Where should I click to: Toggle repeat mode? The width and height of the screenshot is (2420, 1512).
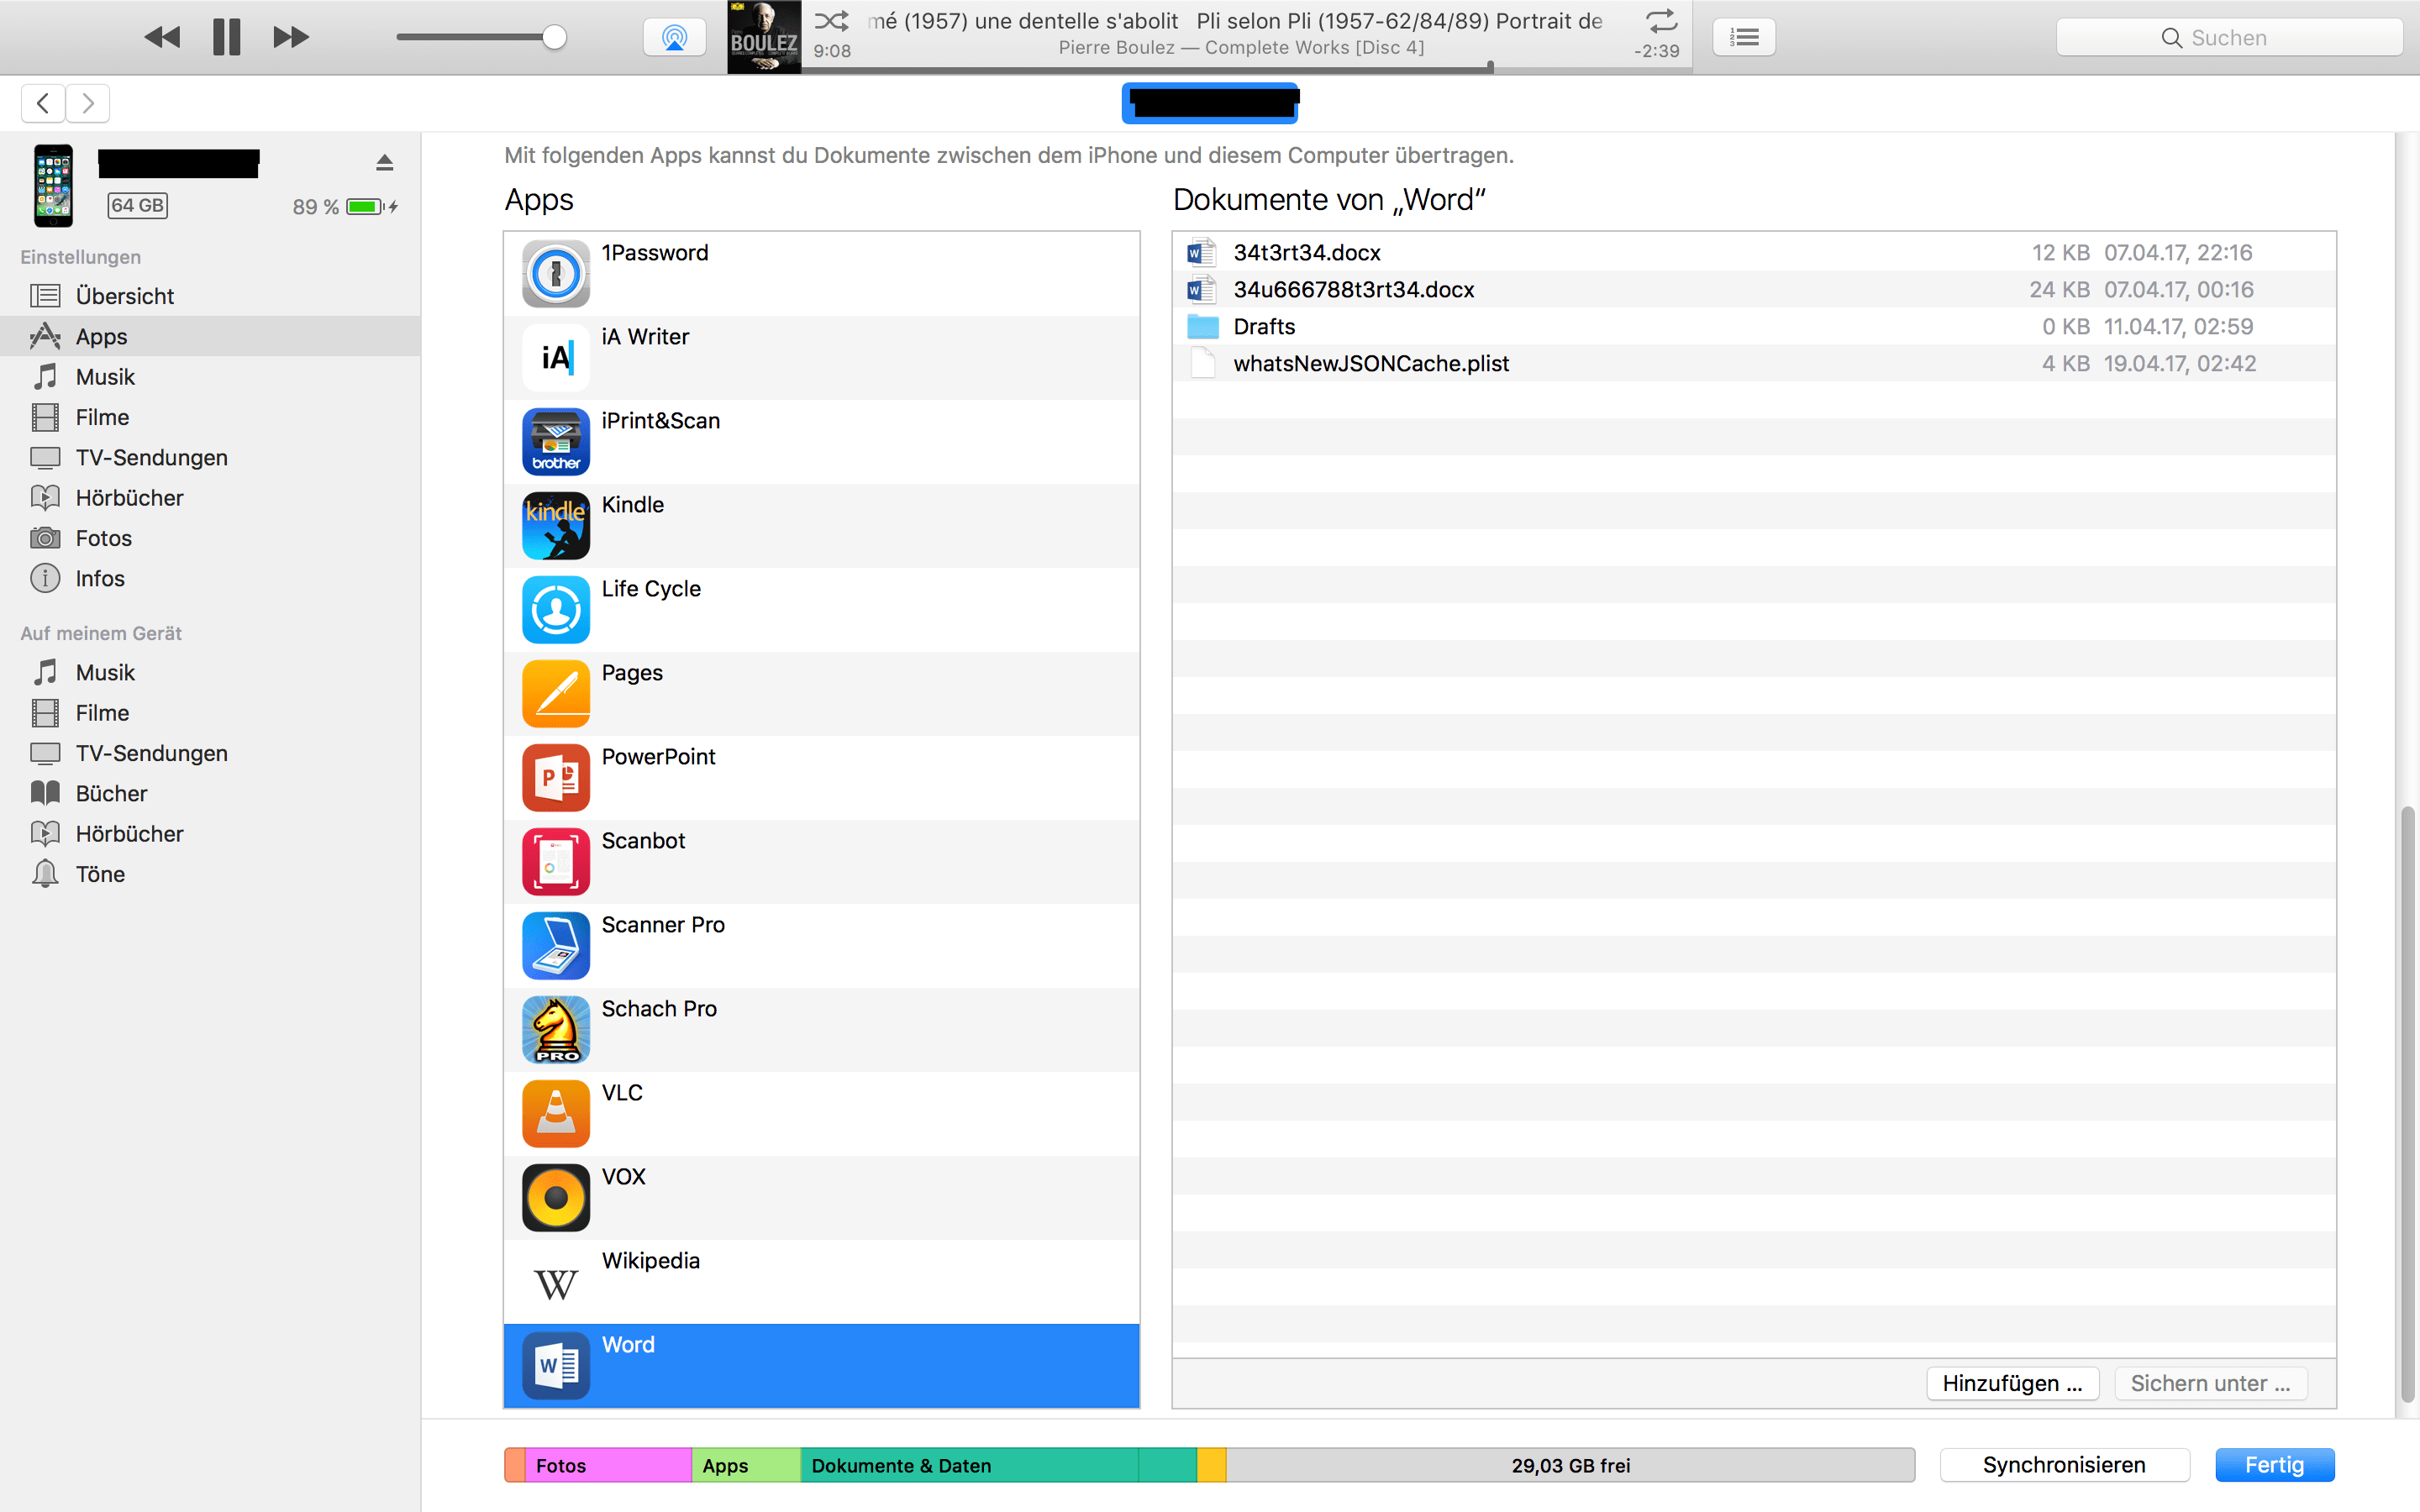tap(1661, 20)
